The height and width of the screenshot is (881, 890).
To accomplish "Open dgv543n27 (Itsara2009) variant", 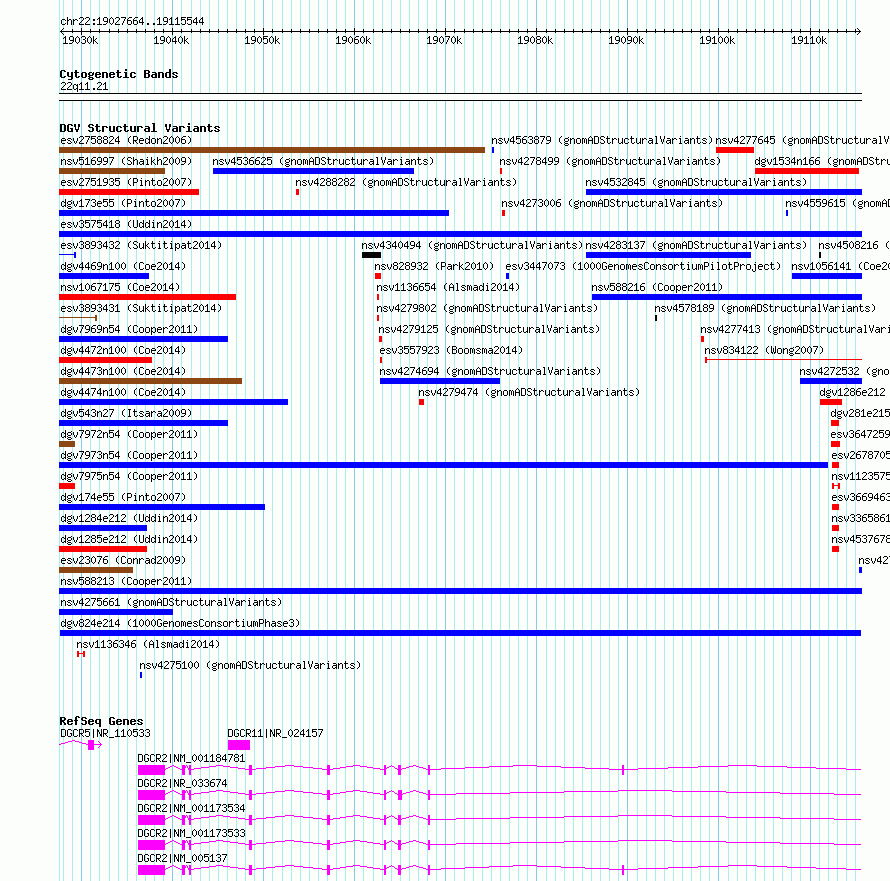I will tap(126, 413).
